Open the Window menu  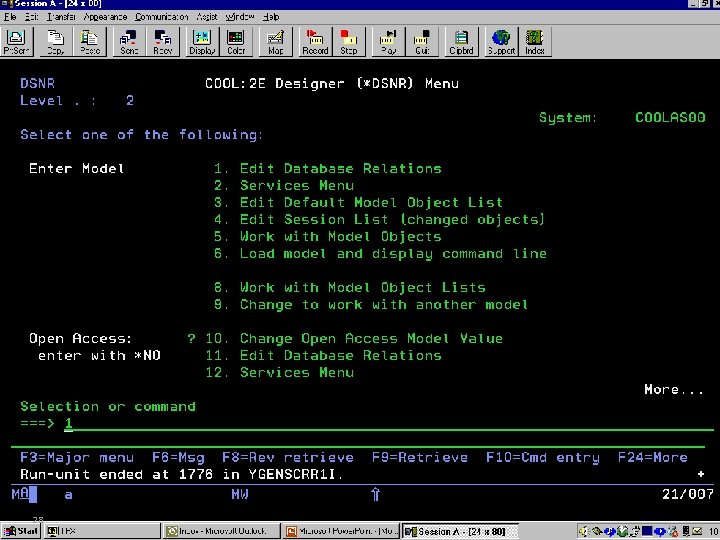point(240,17)
